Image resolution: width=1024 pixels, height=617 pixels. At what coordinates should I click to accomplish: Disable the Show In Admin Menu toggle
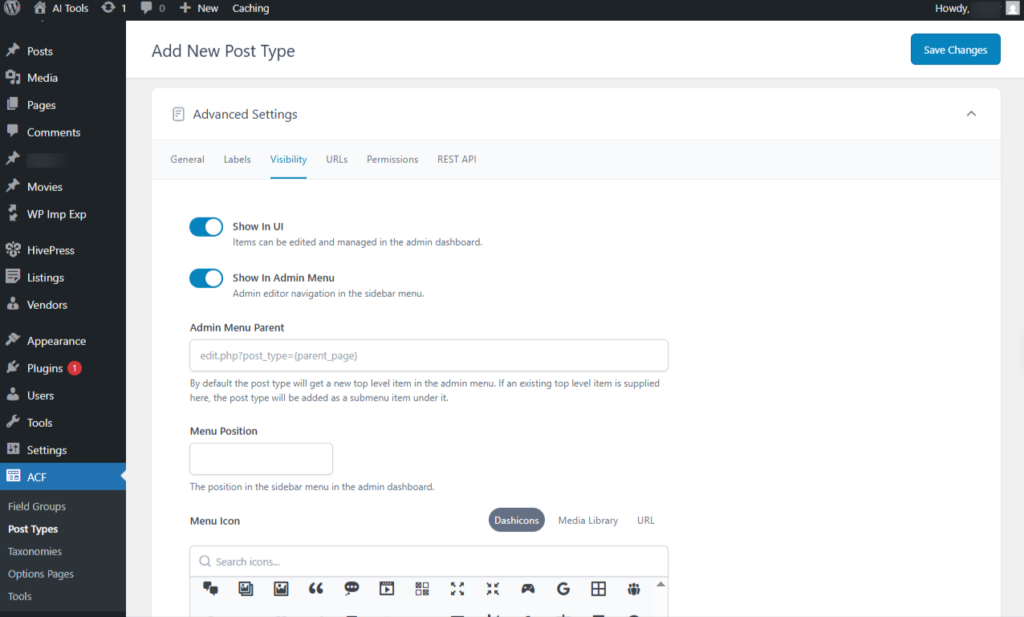(206, 278)
